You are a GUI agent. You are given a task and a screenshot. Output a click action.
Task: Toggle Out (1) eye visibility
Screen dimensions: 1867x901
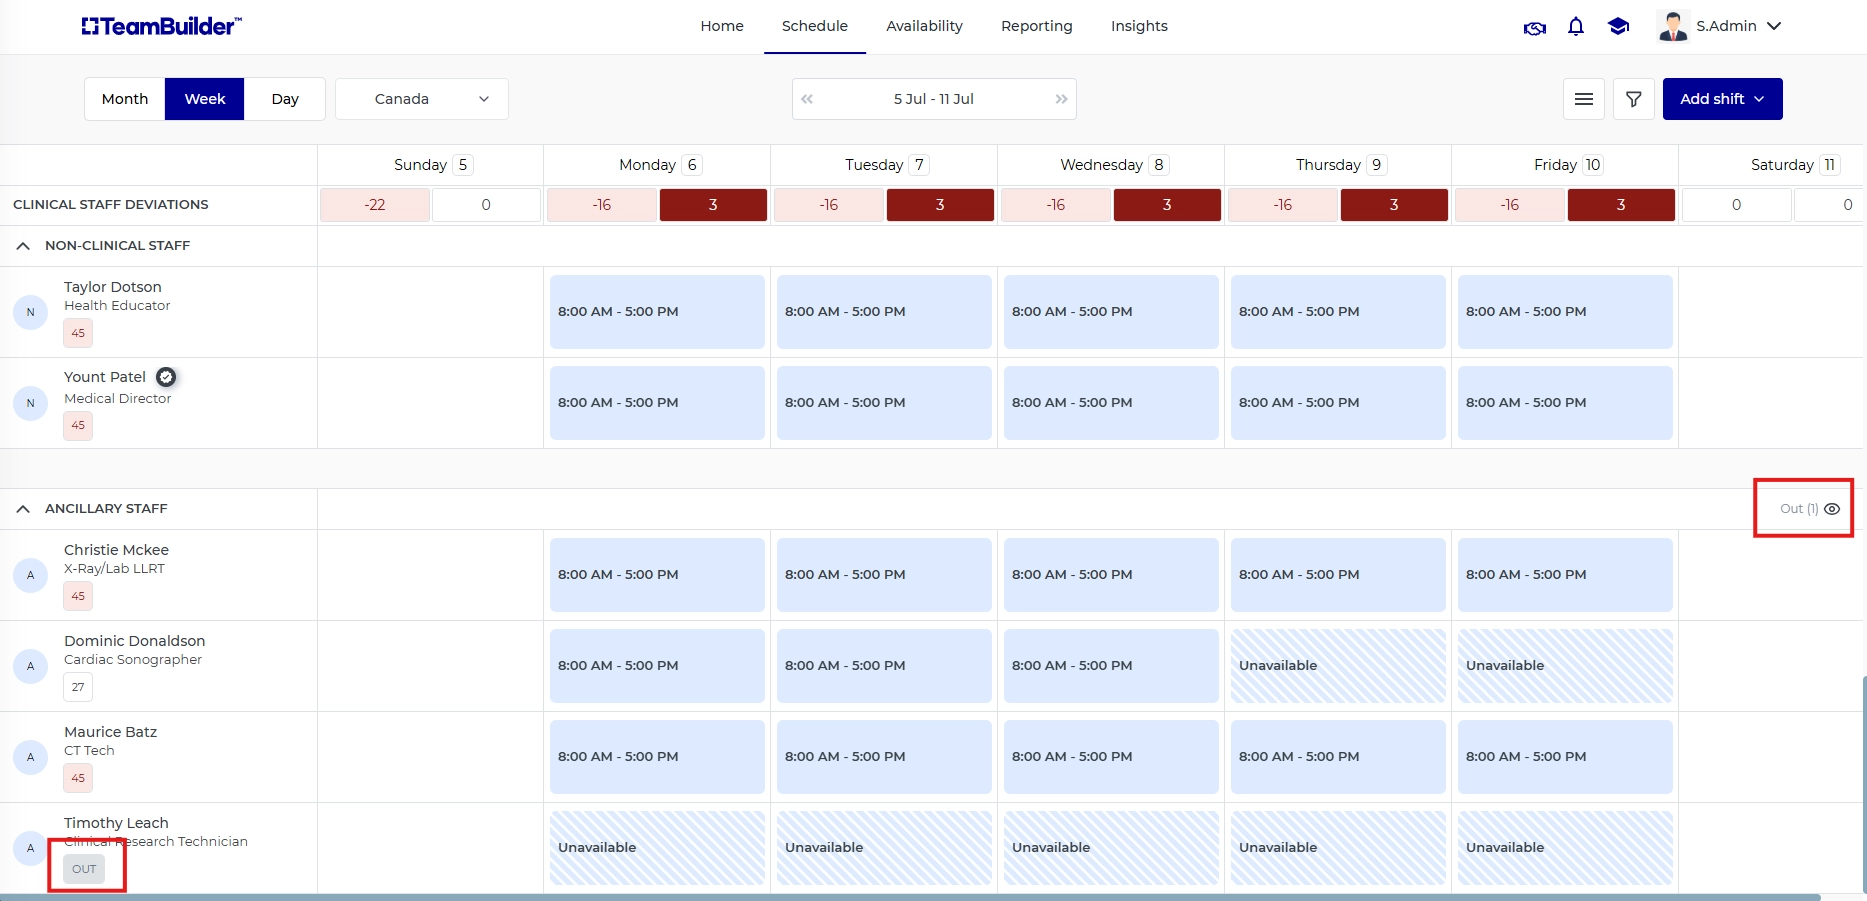(1832, 509)
